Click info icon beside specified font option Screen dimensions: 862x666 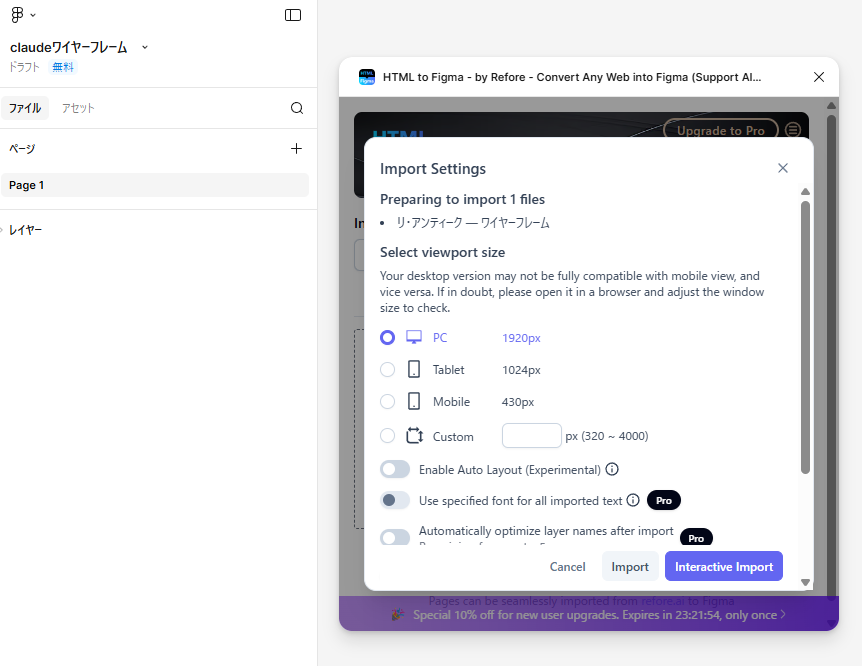click(x=632, y=500)
